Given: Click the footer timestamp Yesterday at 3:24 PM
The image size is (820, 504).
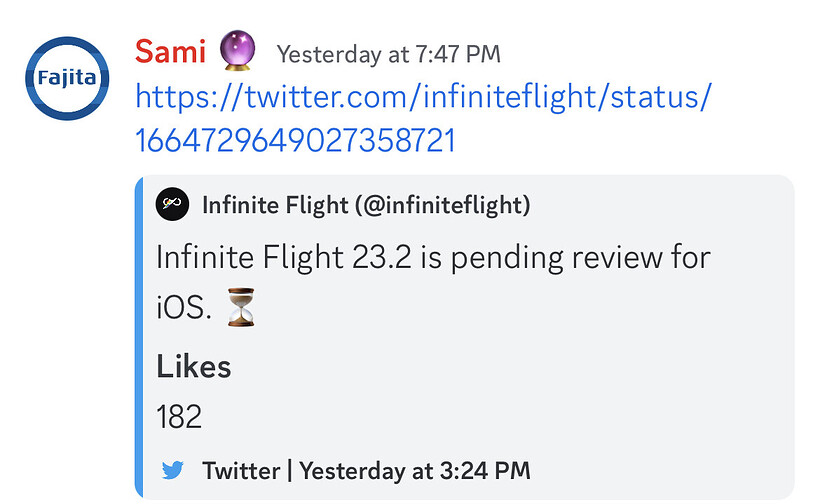Looking at the screenshot, I should [x=415, y=470].
